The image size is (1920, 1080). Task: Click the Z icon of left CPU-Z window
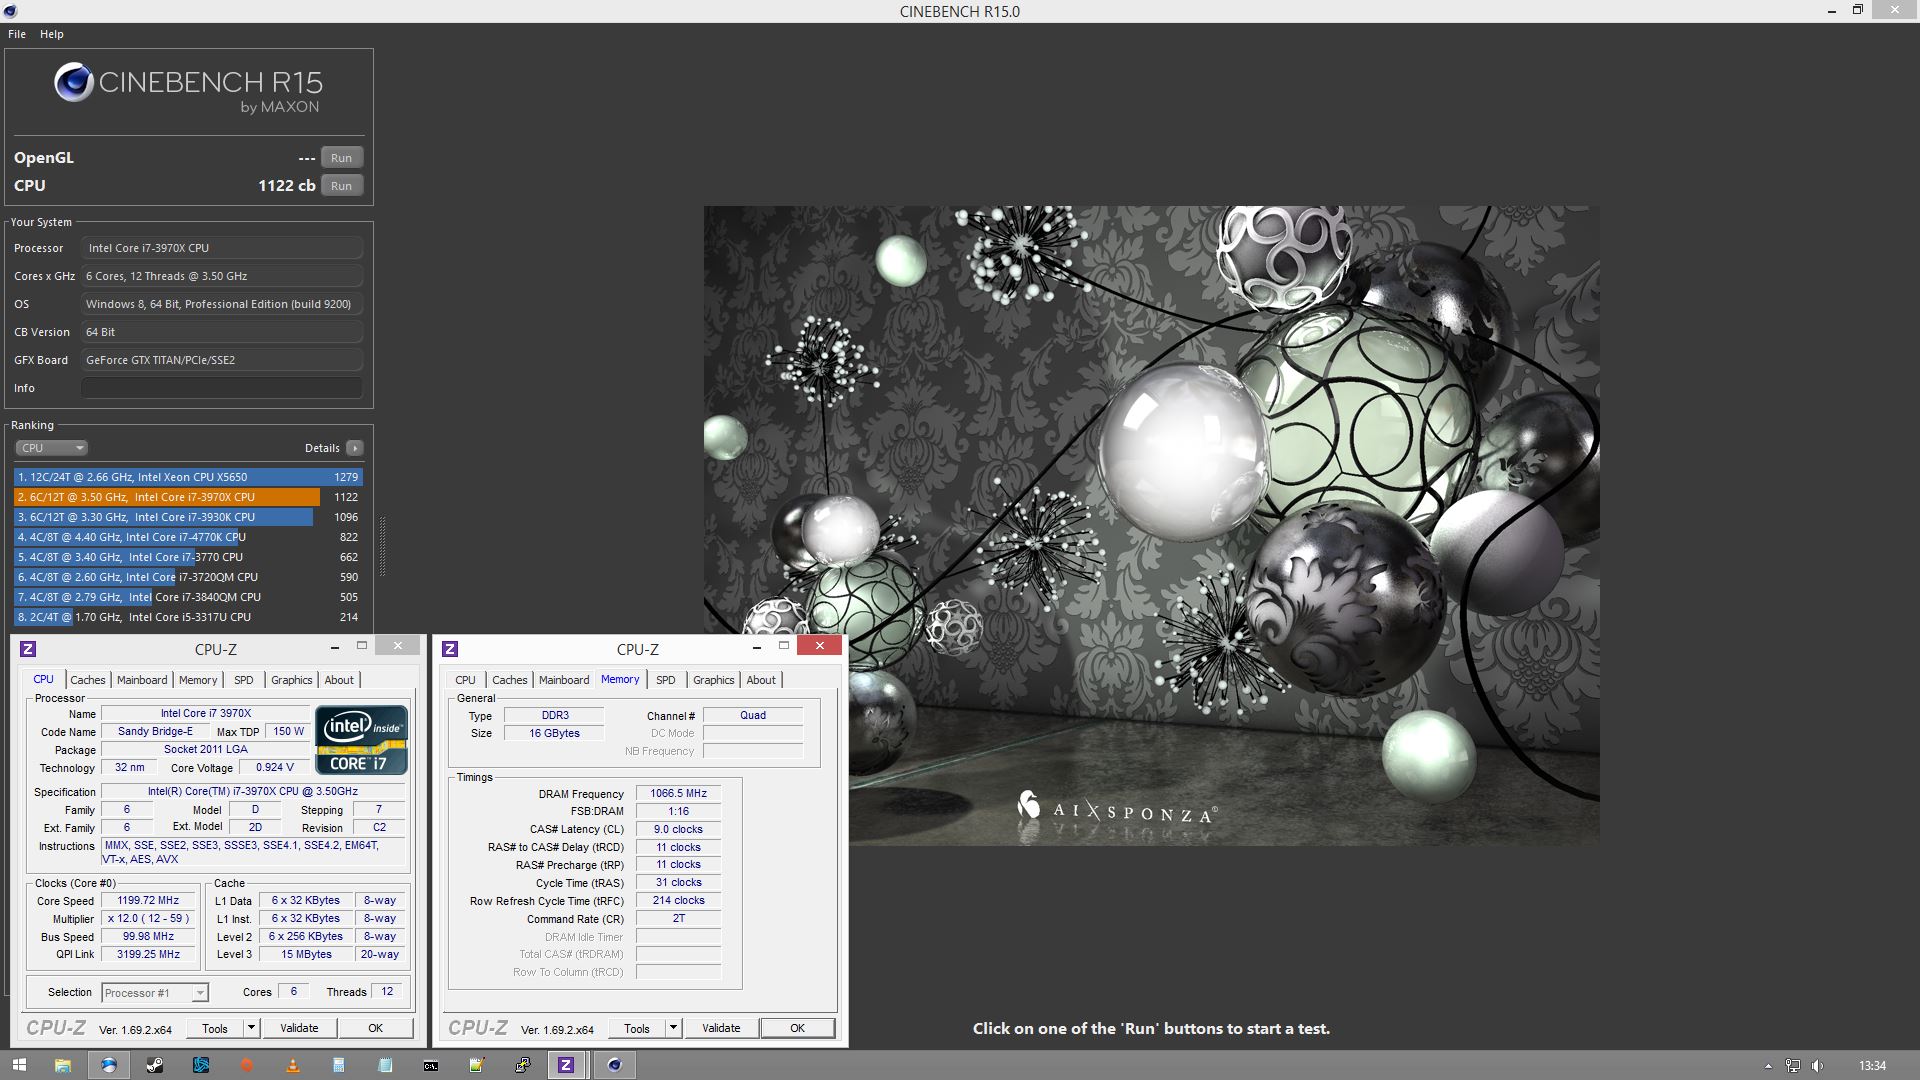pos(28,649)
